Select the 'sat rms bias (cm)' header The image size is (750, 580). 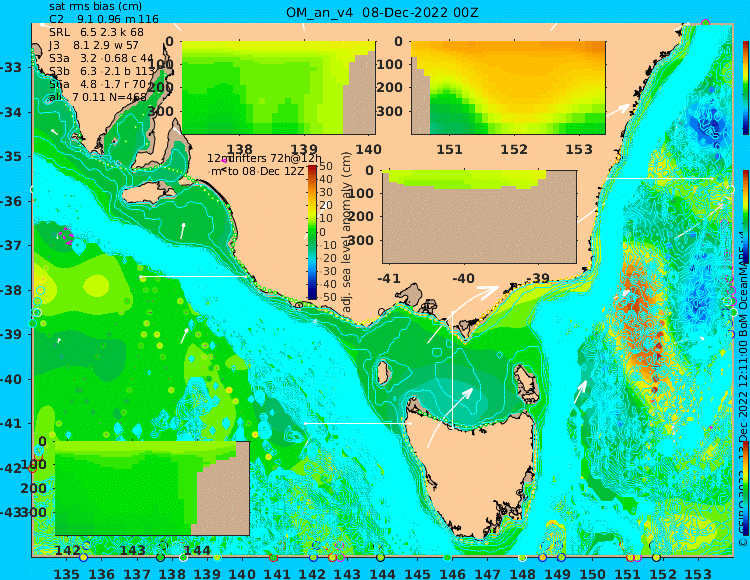click(95, 7)
